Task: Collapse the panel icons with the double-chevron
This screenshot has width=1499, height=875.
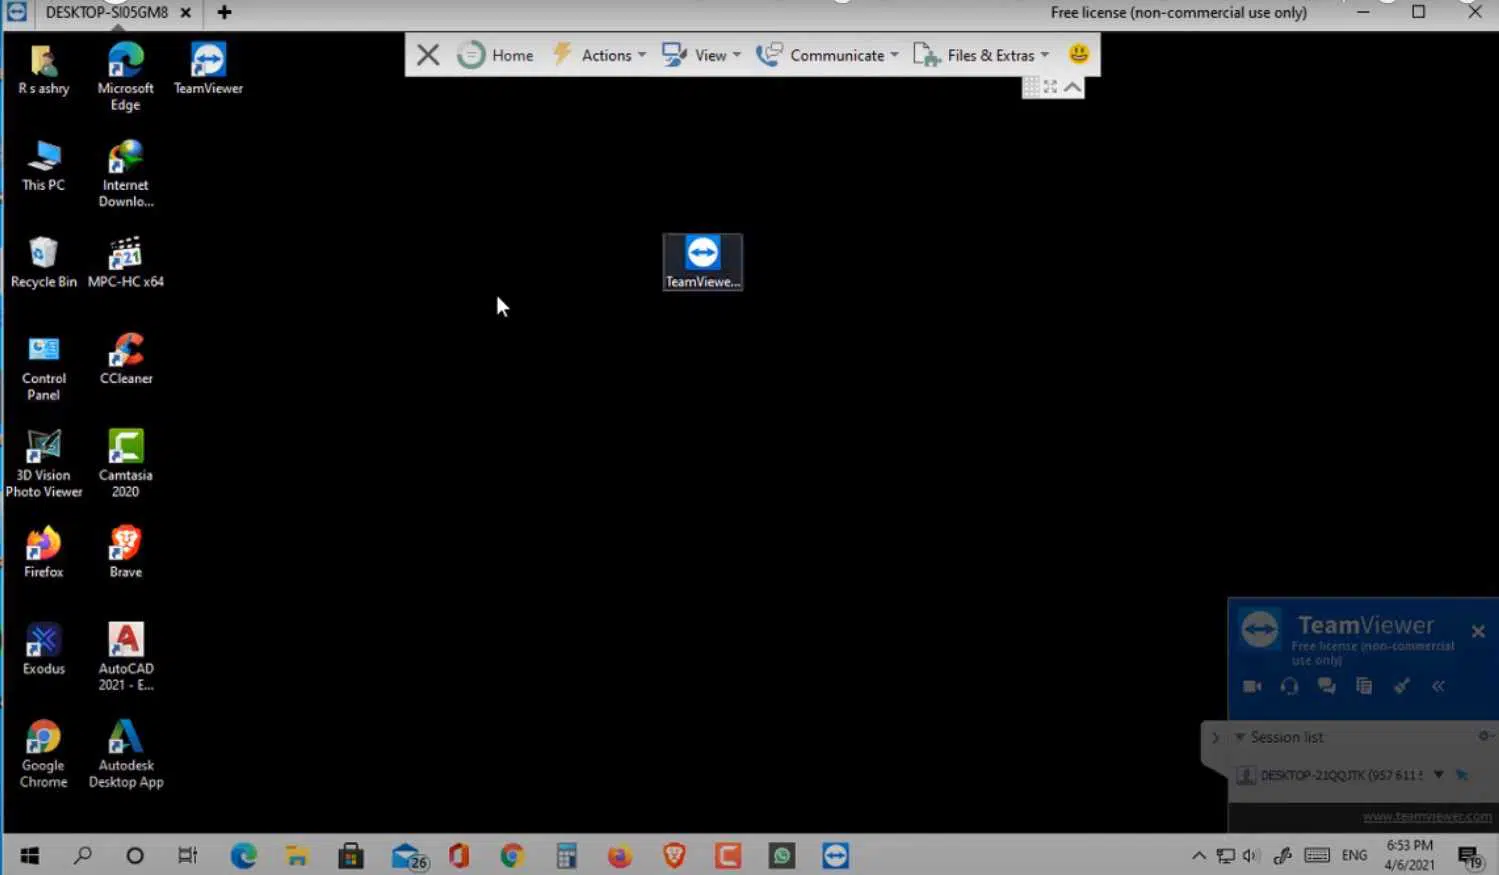Action: [1438, 686]
